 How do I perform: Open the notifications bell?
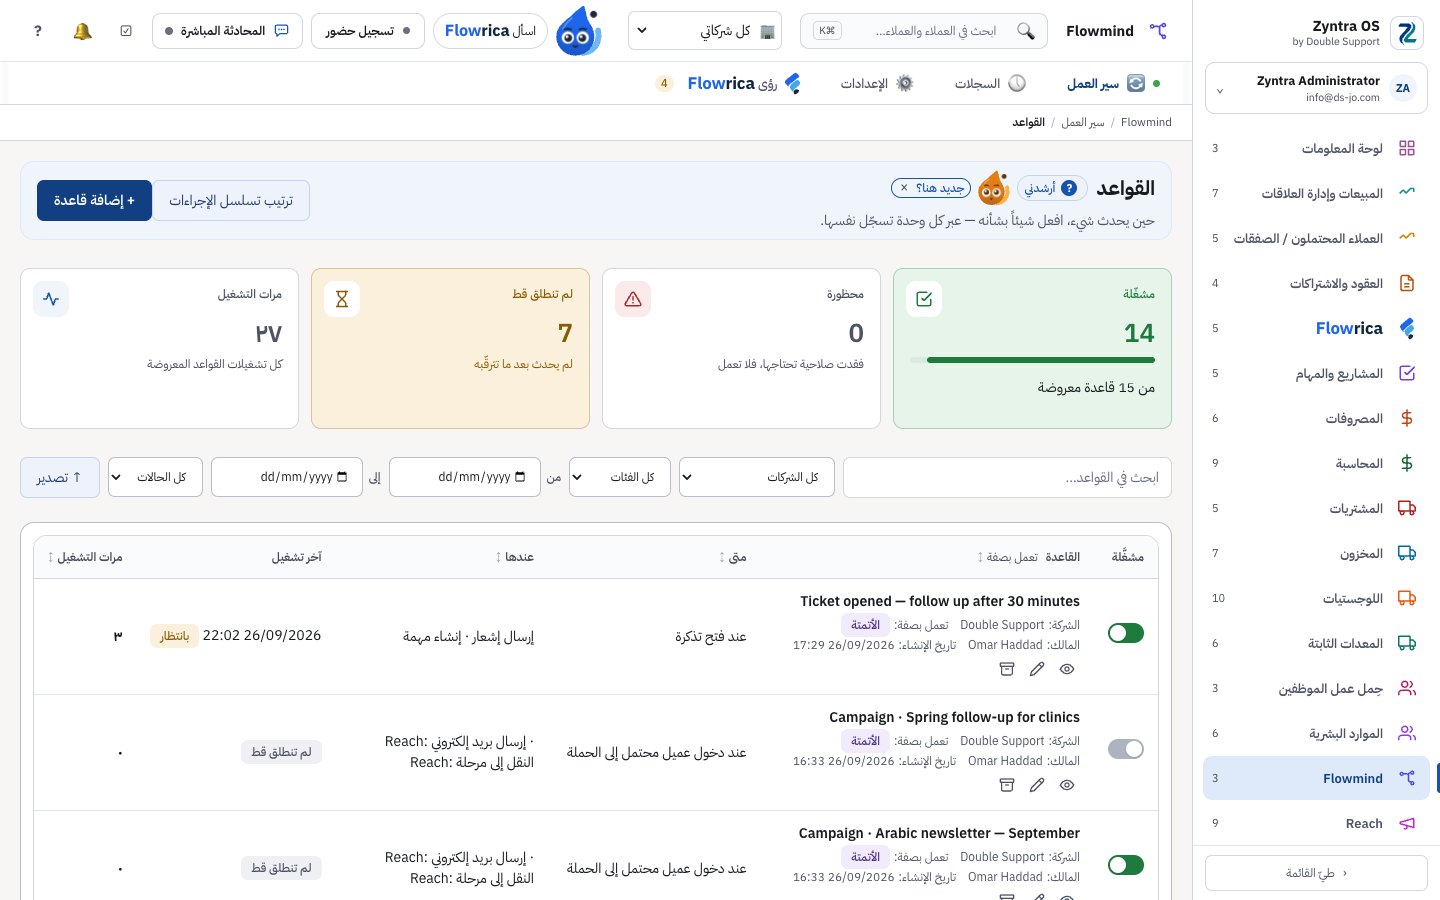coord(82,31)
